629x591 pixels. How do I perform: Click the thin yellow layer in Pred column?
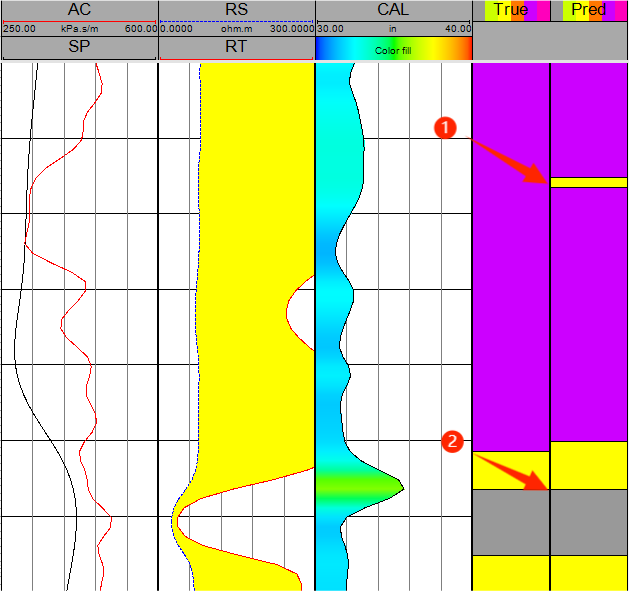(x=589, y=182)
